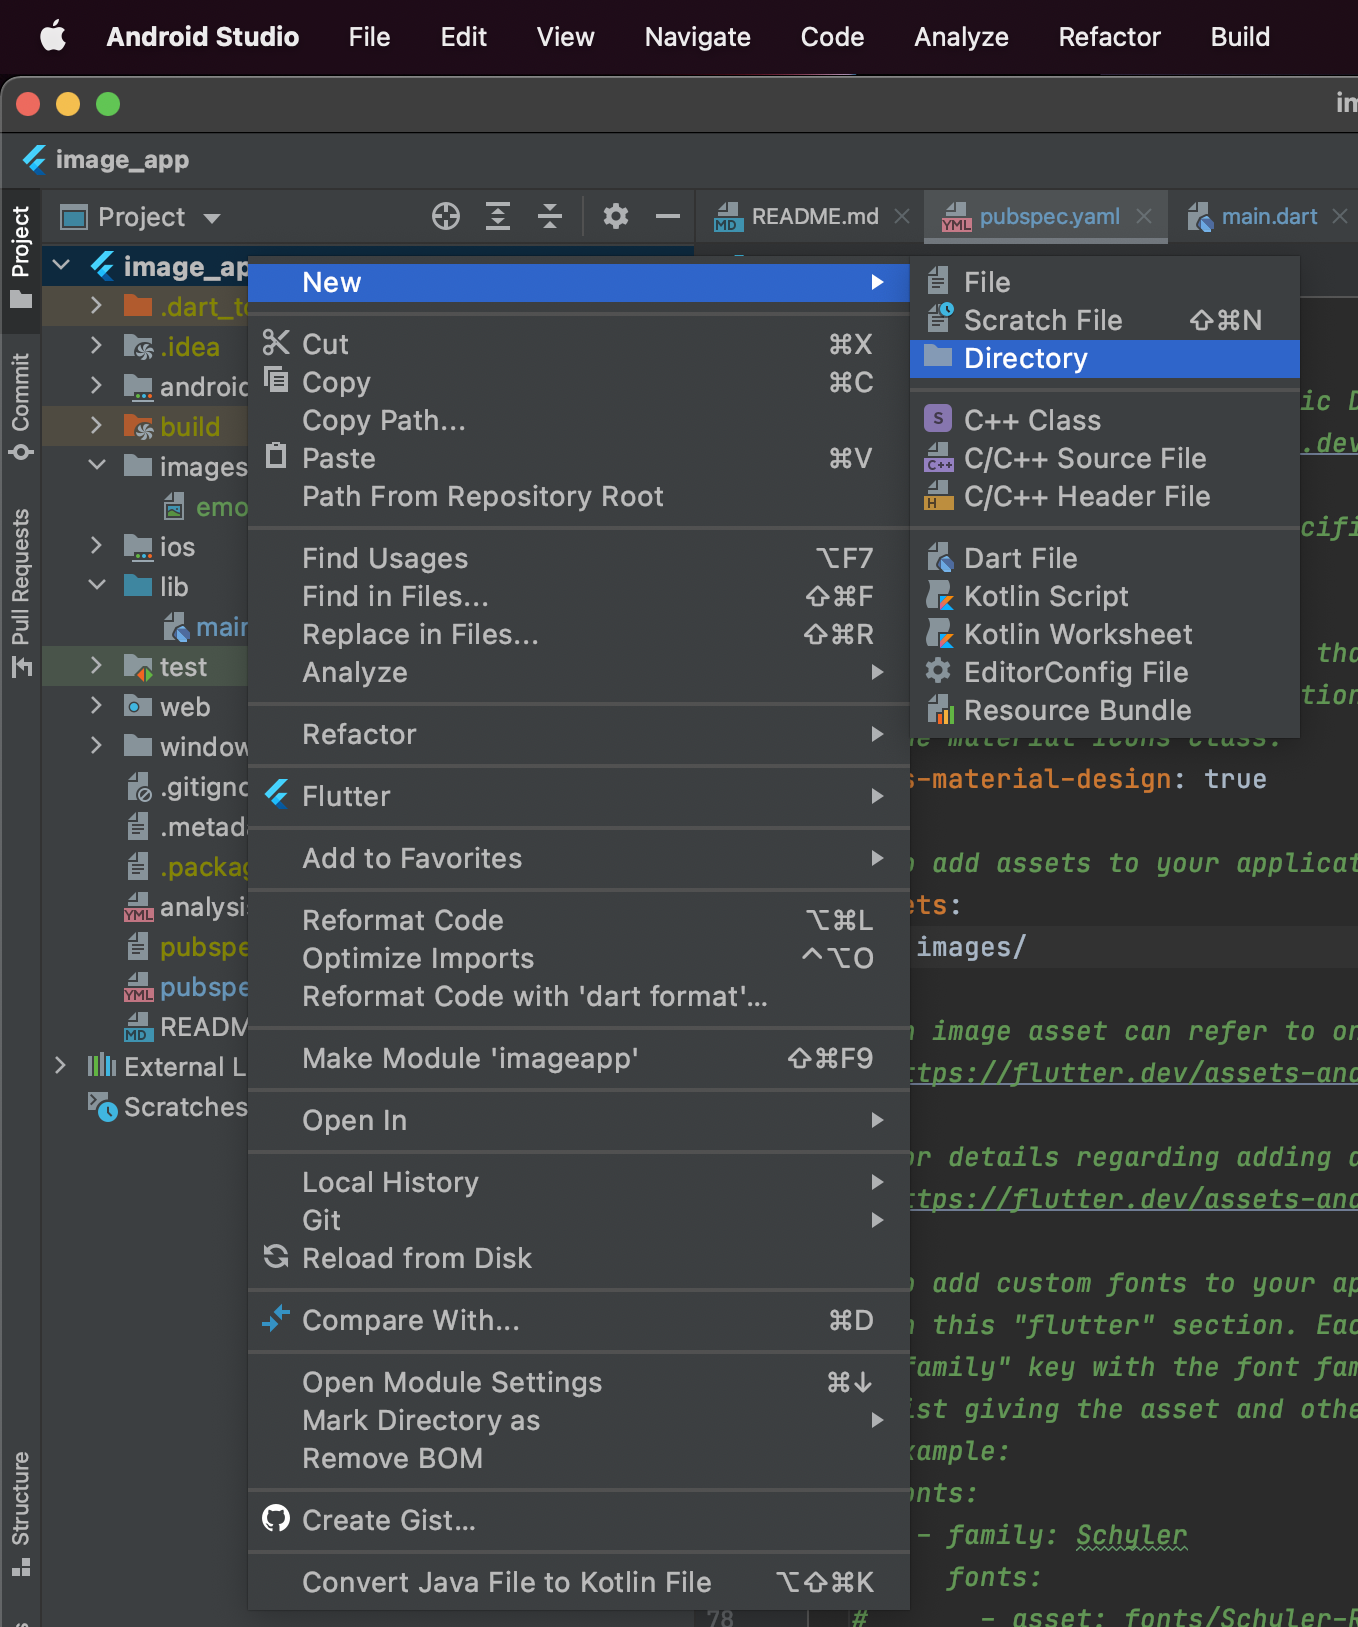Click the Dart File icon
1358x1627 pixels.
tap(940, 557)
